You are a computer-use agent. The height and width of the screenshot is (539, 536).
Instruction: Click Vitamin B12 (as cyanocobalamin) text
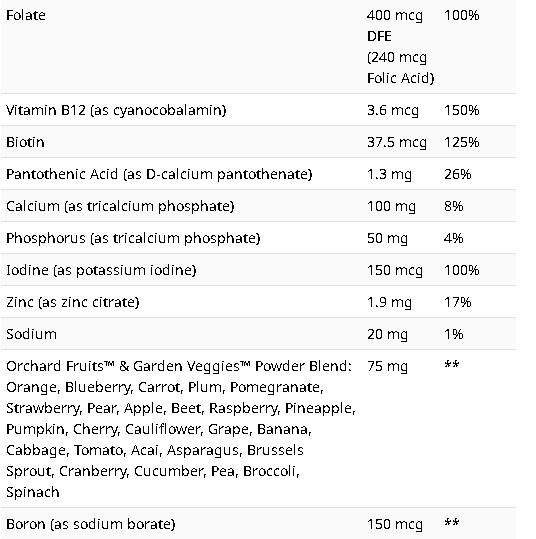coord(116,110)
